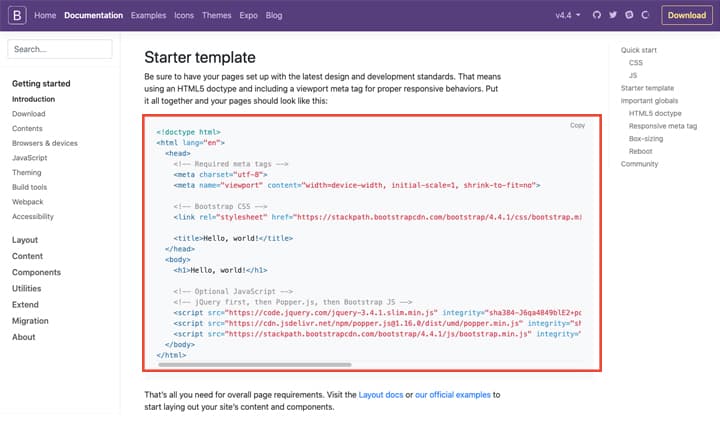The width and height of the screenshot is (720, 425).
Task: Expand the Utilities sidebar section
Action: pos(26,288)
